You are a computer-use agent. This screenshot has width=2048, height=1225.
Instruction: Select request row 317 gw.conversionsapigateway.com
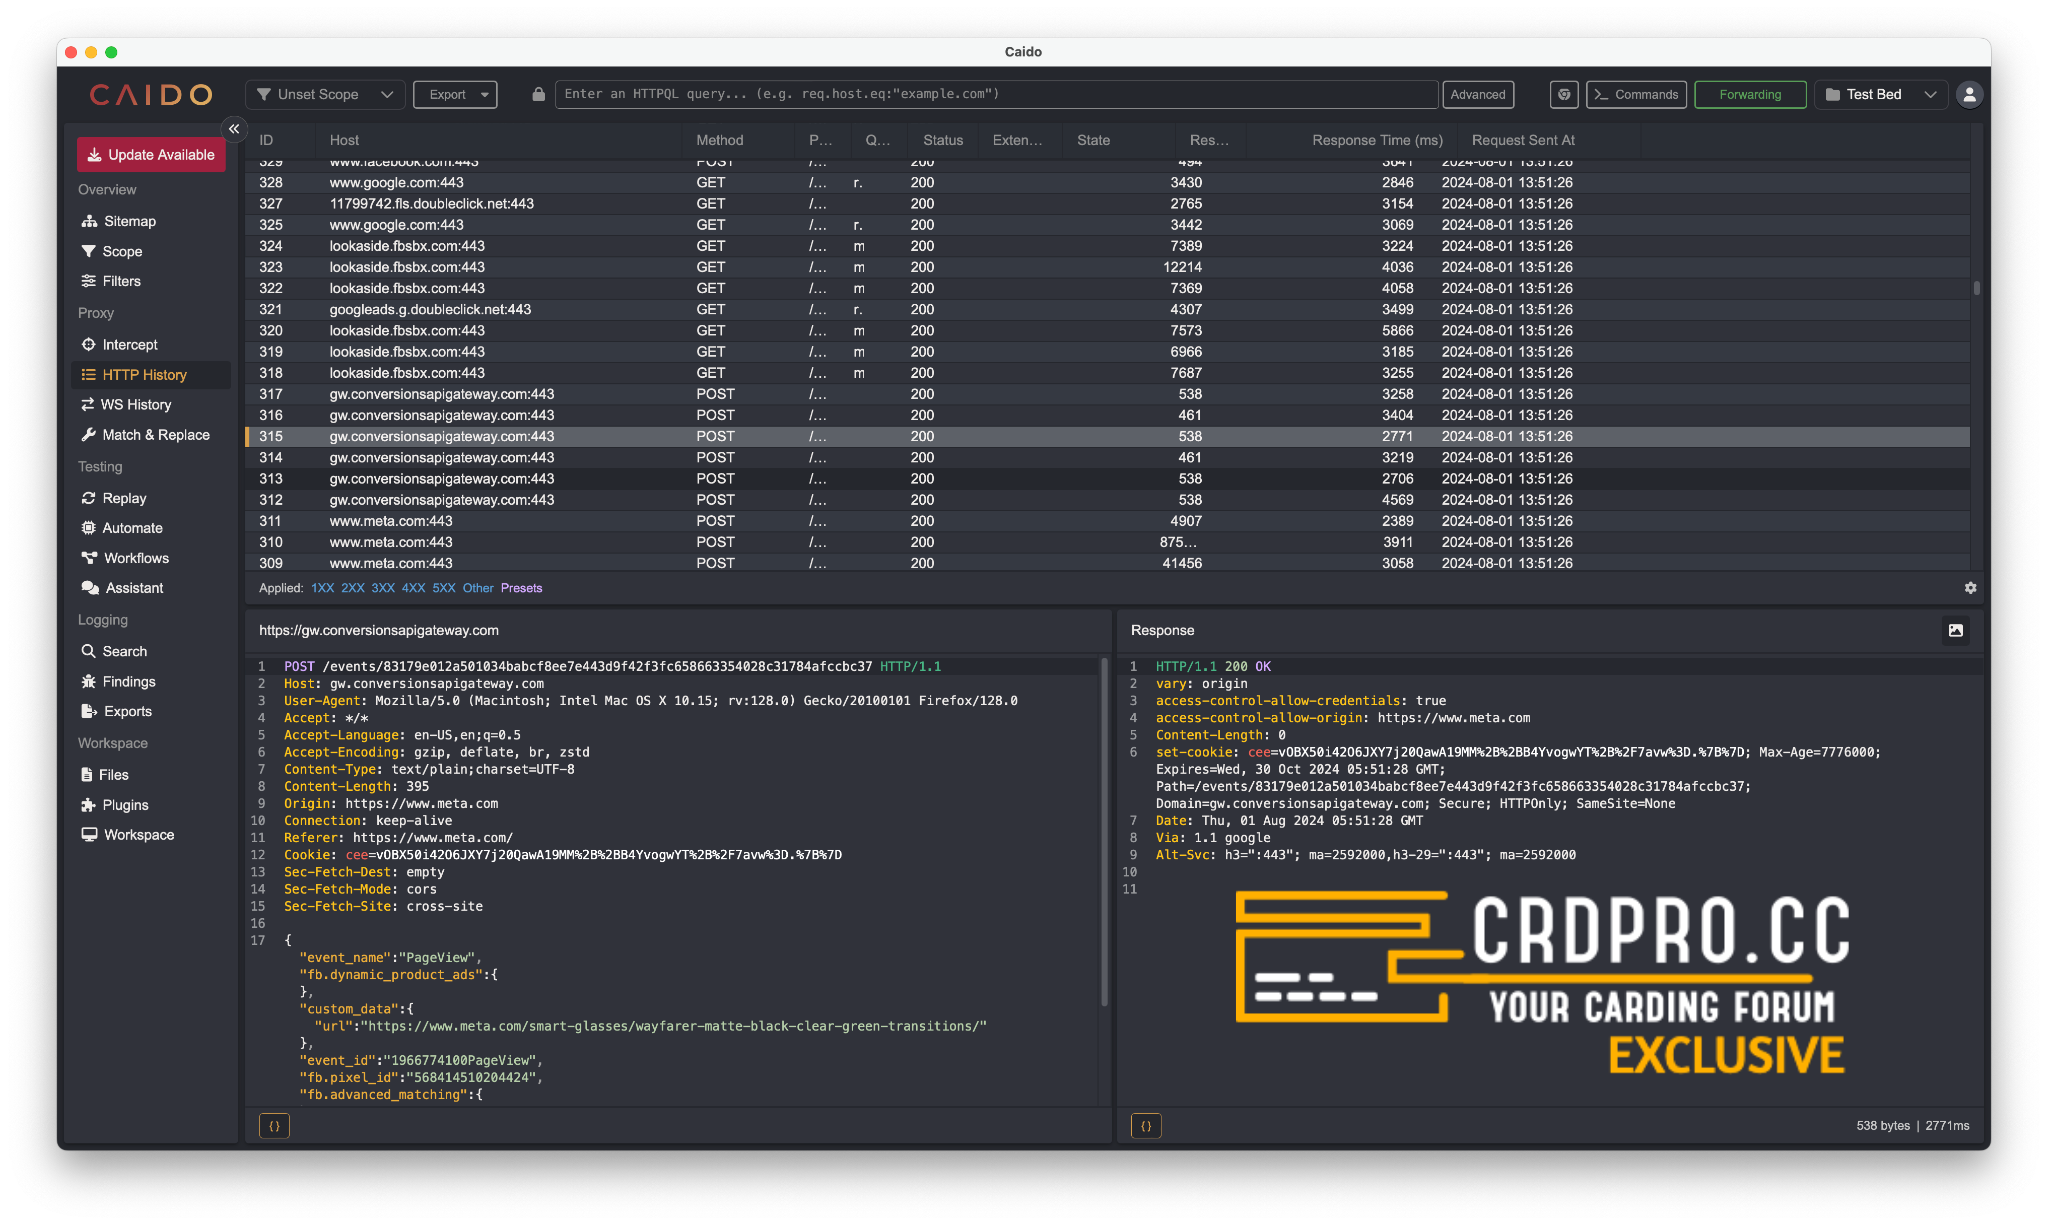1107,394
